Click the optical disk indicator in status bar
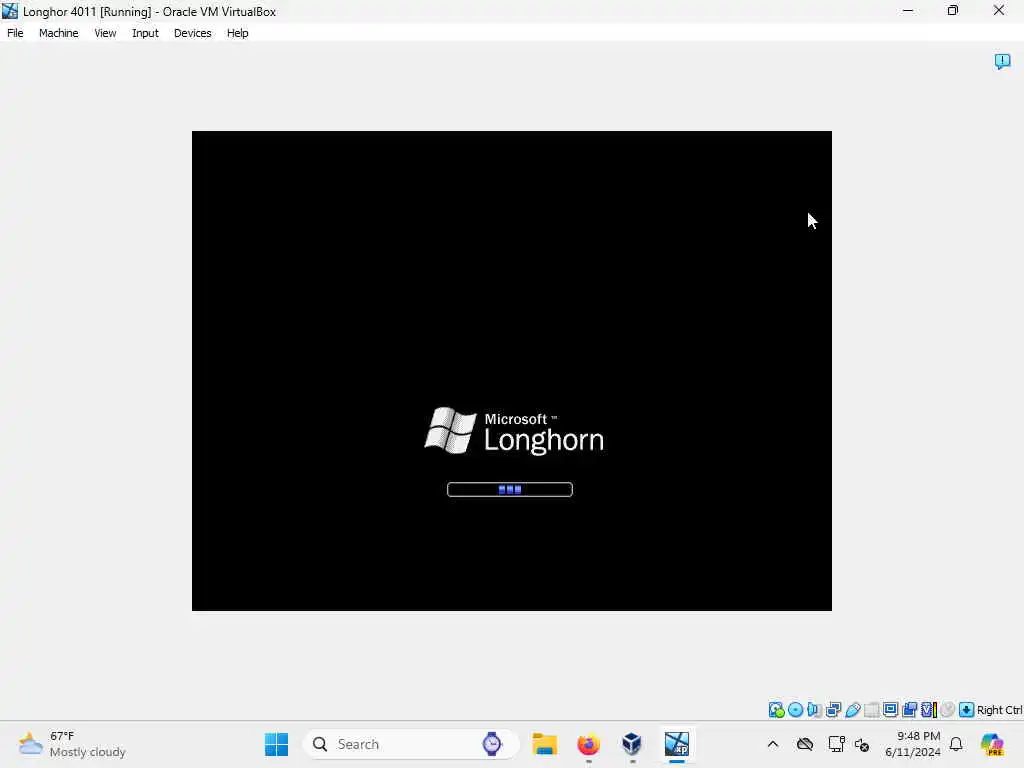This screenshot has height=768, width=1024. pos(795,710)
